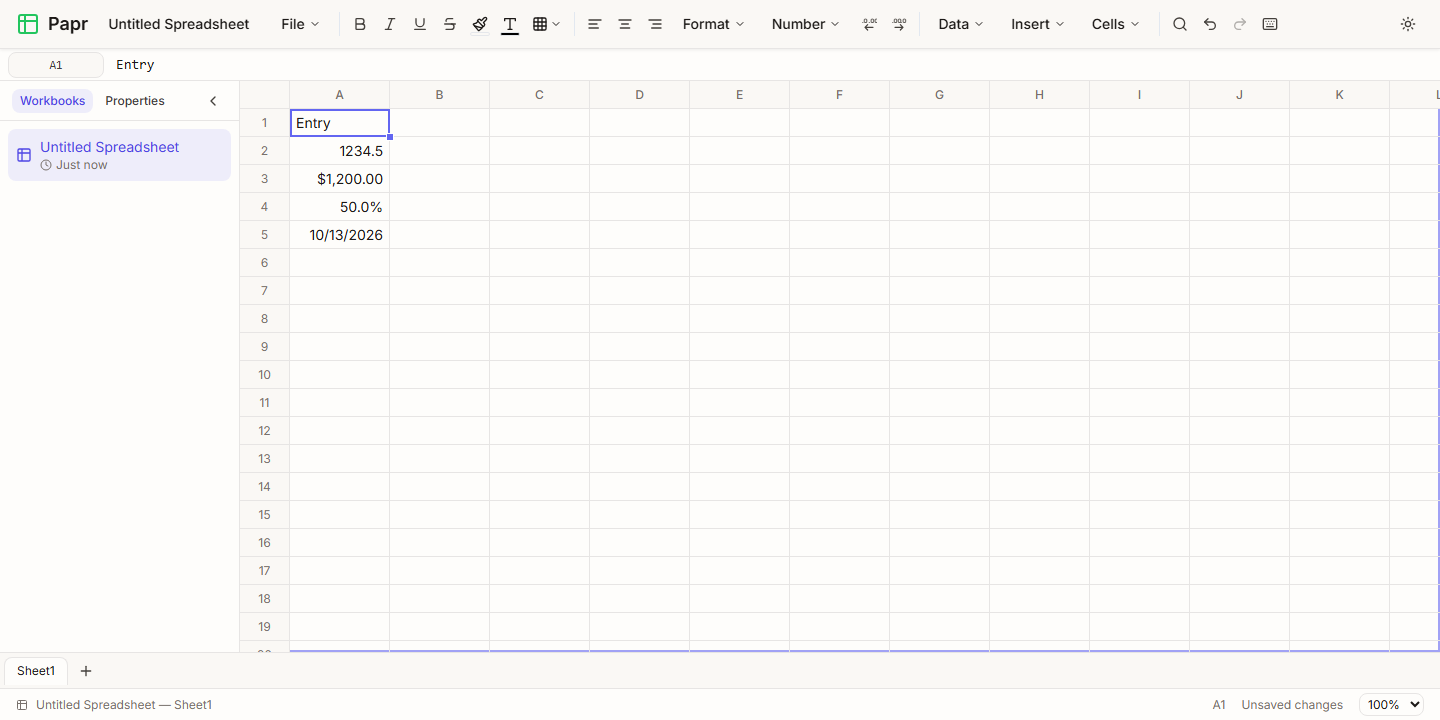The image size is (1440, 720).
Task: Add a new sheet
Action: pyautogui.click(x=86, y=671)
